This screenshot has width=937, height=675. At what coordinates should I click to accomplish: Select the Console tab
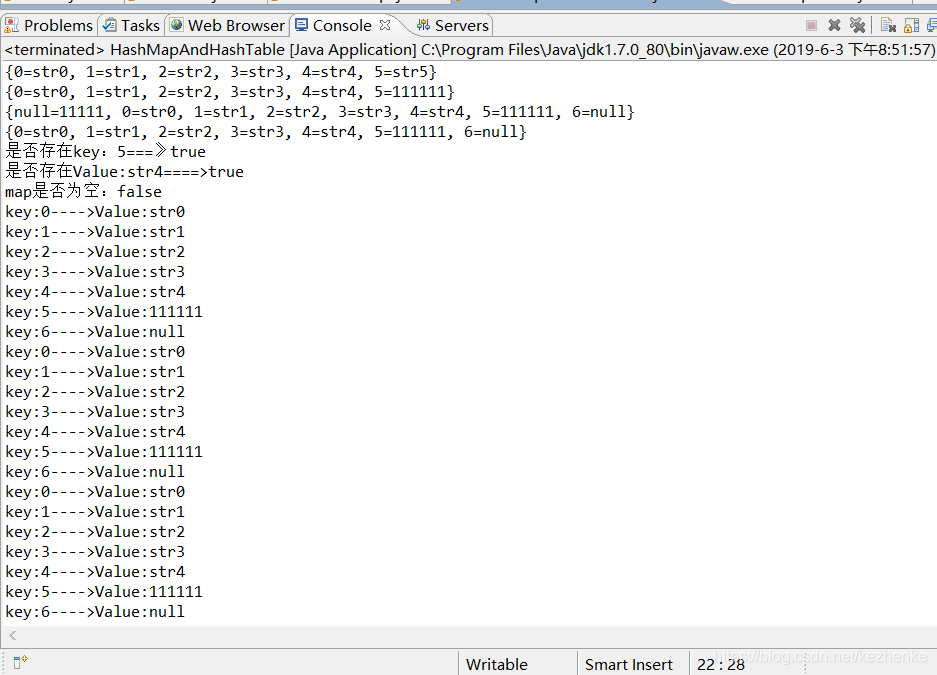pyautogui.click(x=342, y=26)
